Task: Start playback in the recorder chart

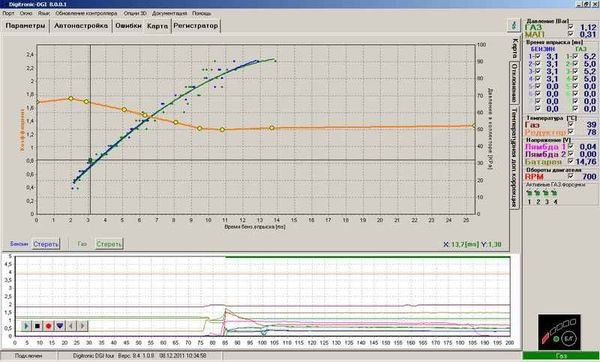Action: coord(26,326)
